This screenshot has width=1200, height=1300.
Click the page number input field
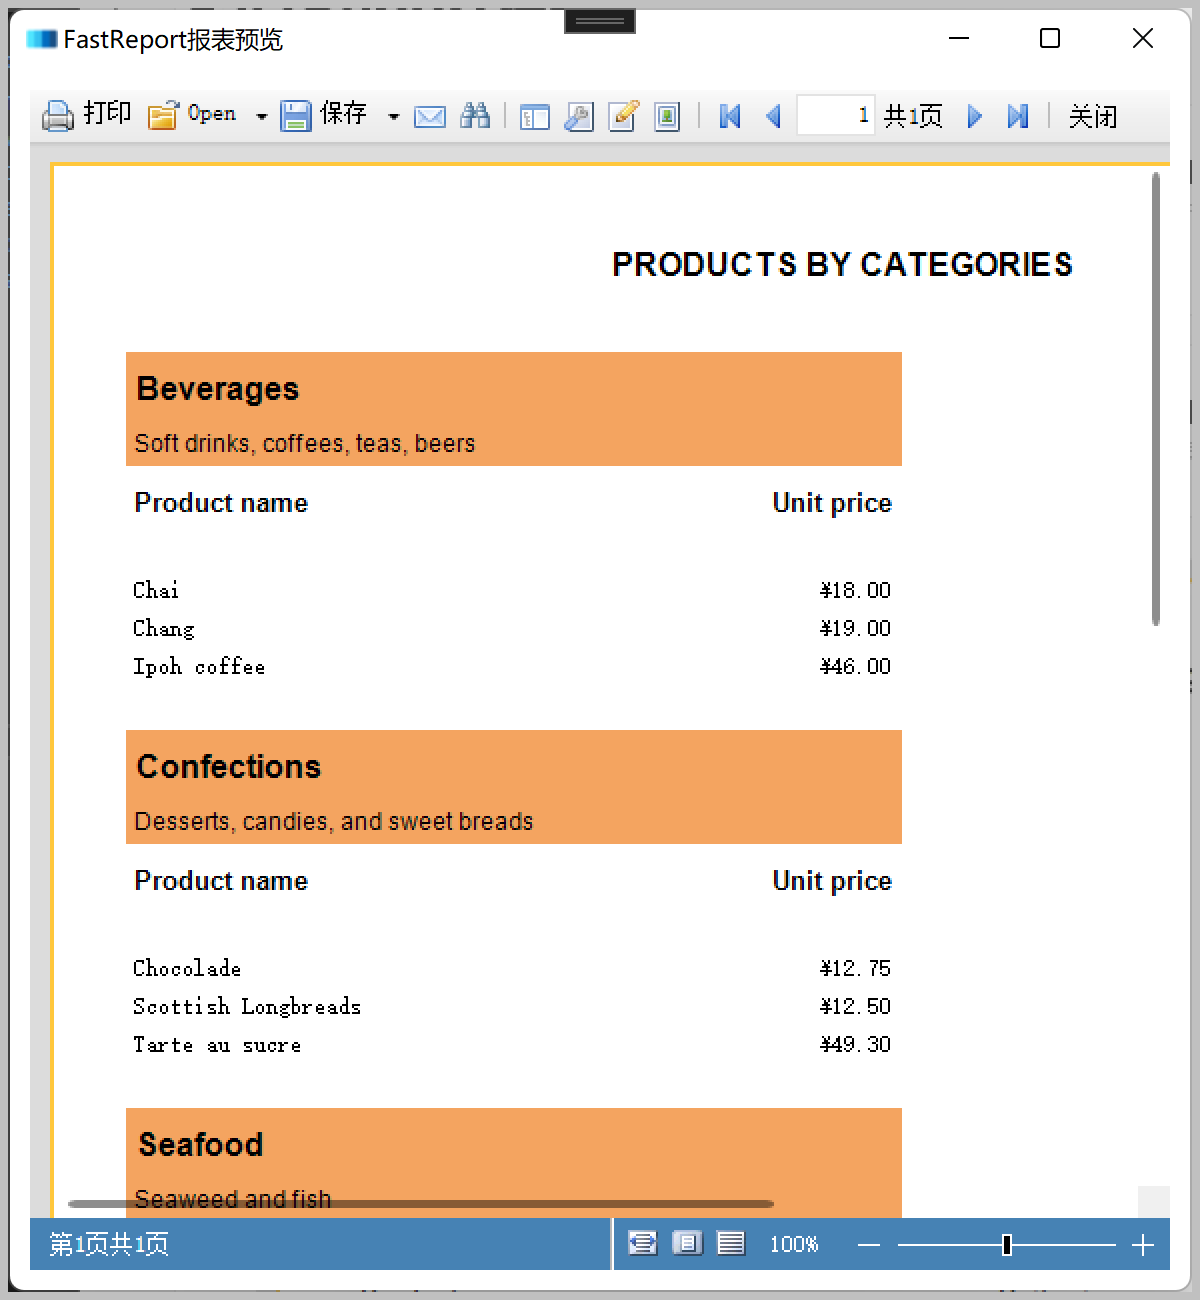(836, 116)
